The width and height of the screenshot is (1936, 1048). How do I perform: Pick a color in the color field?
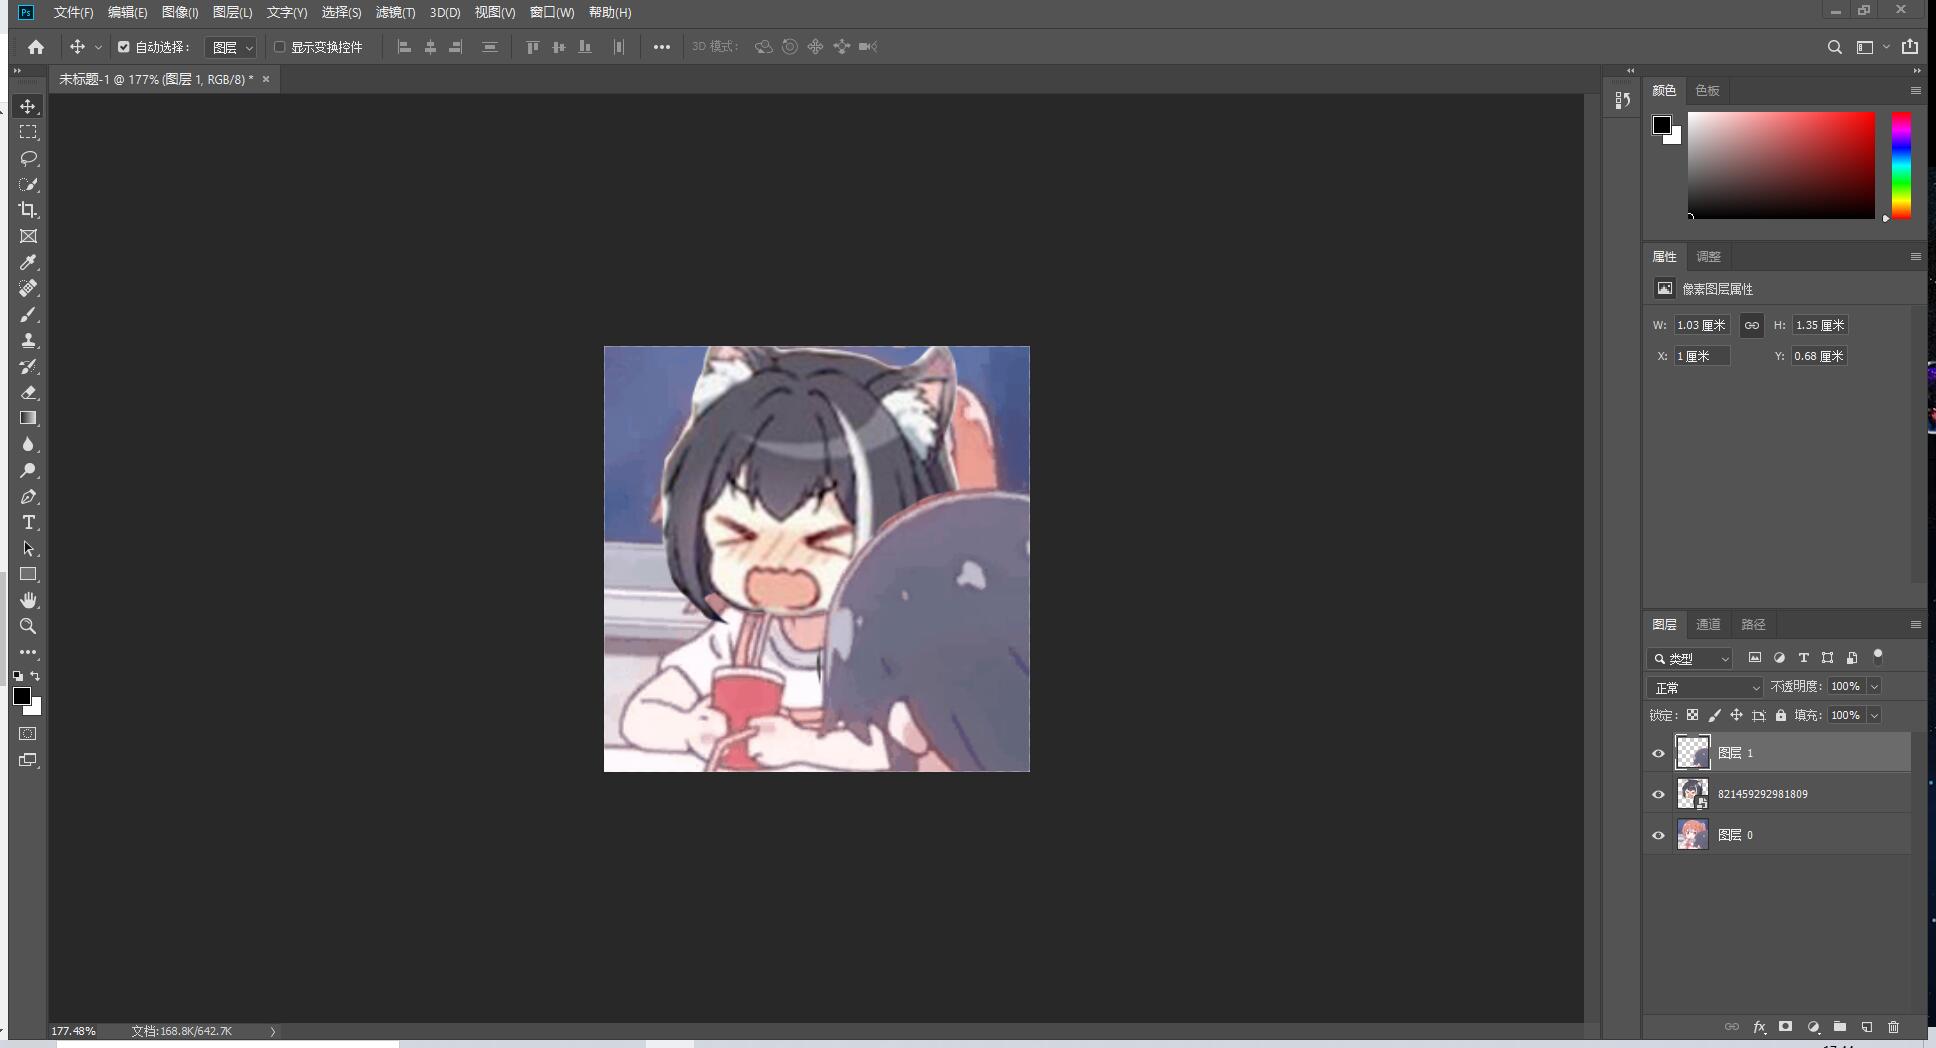tap(1781, 165)
